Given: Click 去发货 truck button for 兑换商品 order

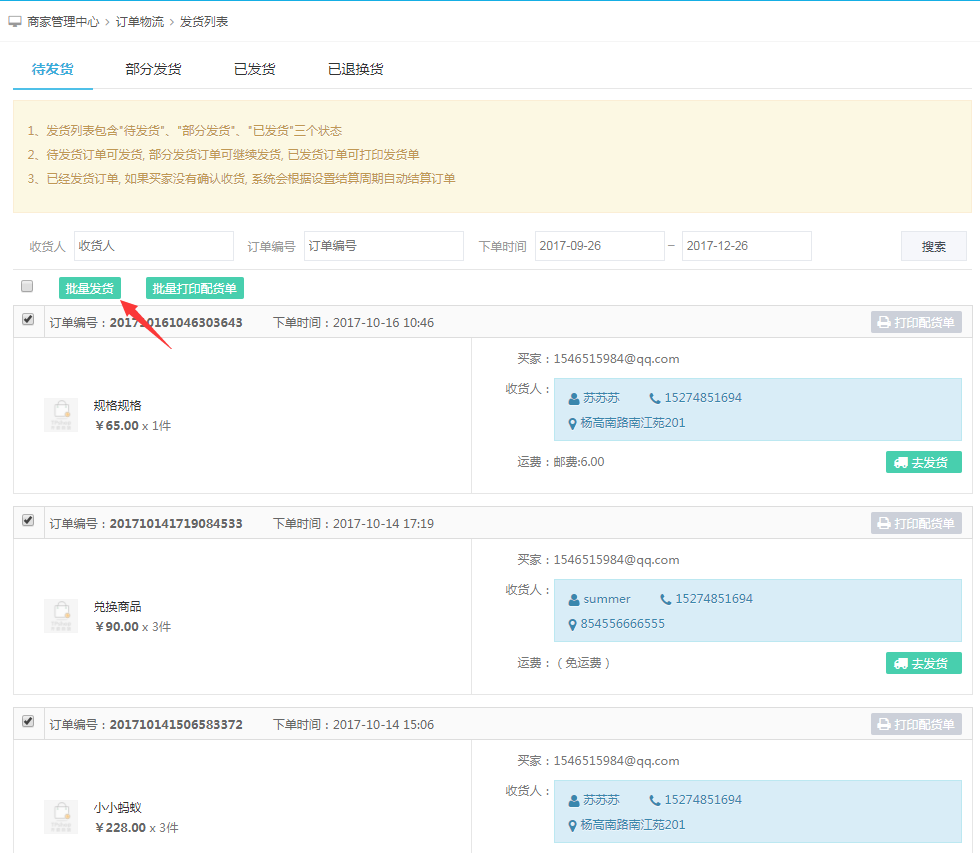Looking at the screenshot, I should pyautogui.click(x=923, y=663).
